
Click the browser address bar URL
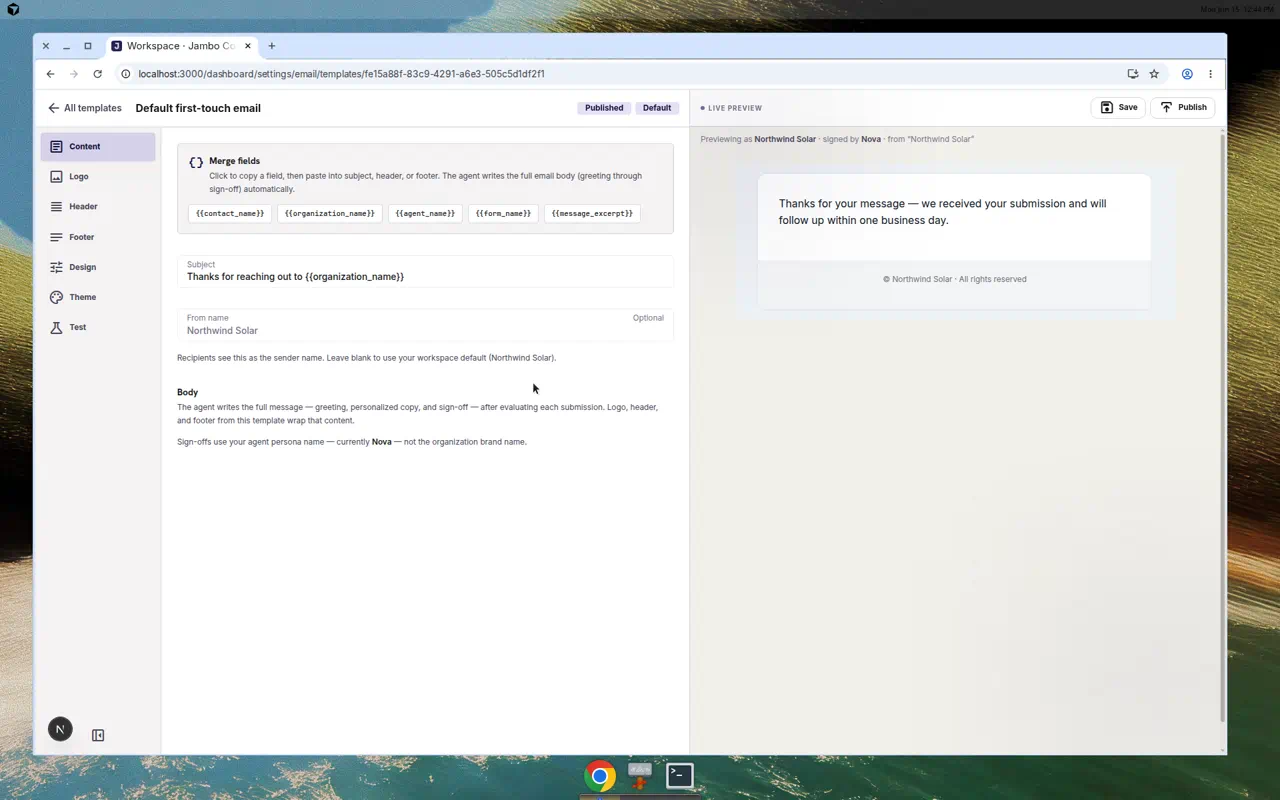(x=341, y=74)
